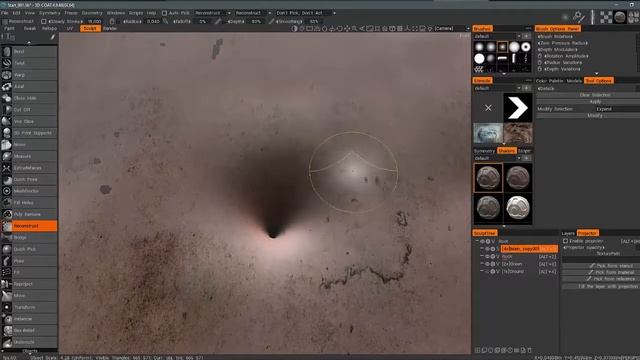The height and width of the screenshot is (360, 640).
Task: Select the Undercuts tool
Action: 29,342
